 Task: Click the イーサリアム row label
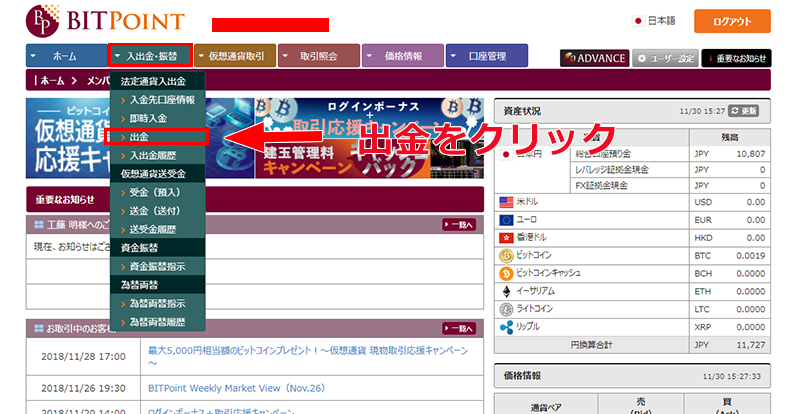[x=536, y=291]
